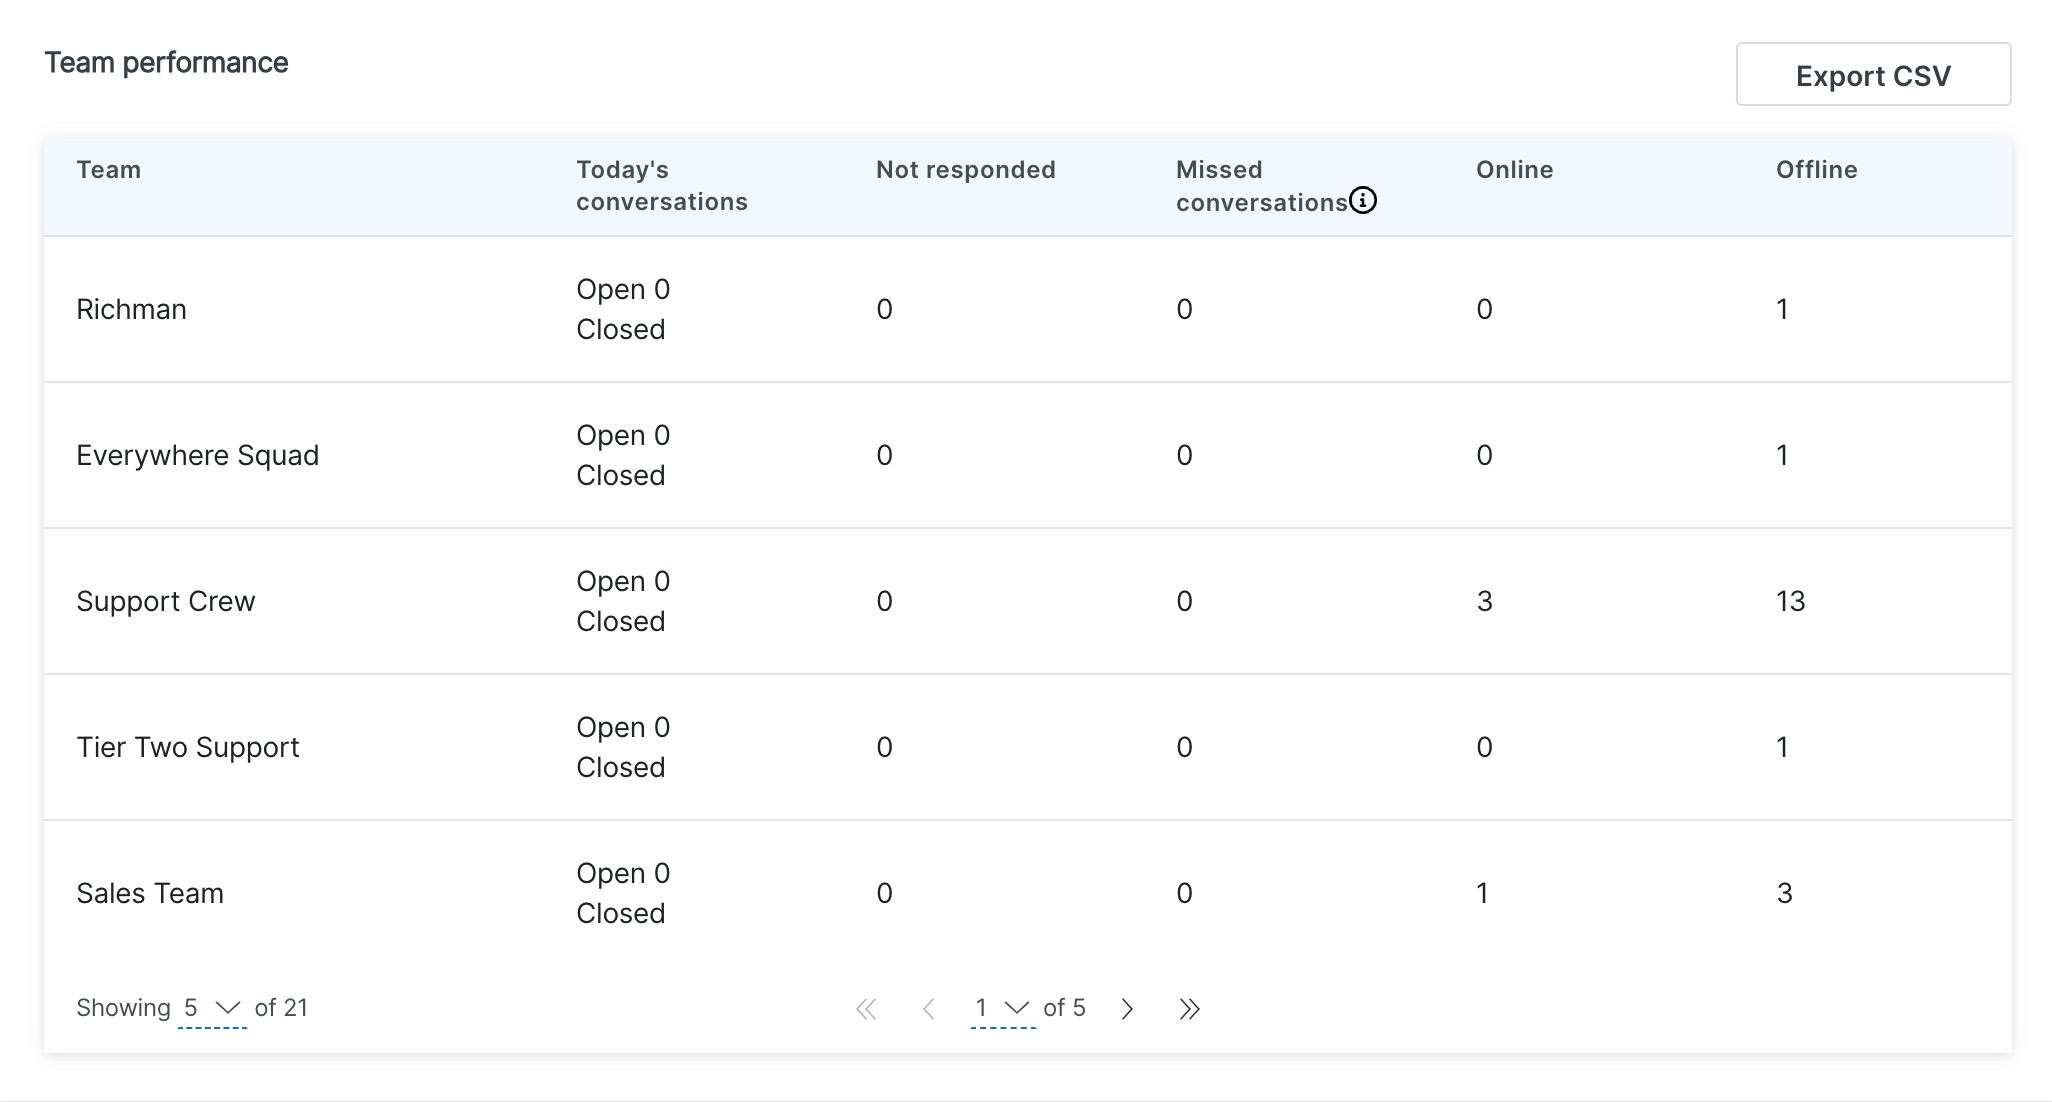2052x1102 pixels.
Task: Click Richman's Offline value 1
Action: [1782, 310]
